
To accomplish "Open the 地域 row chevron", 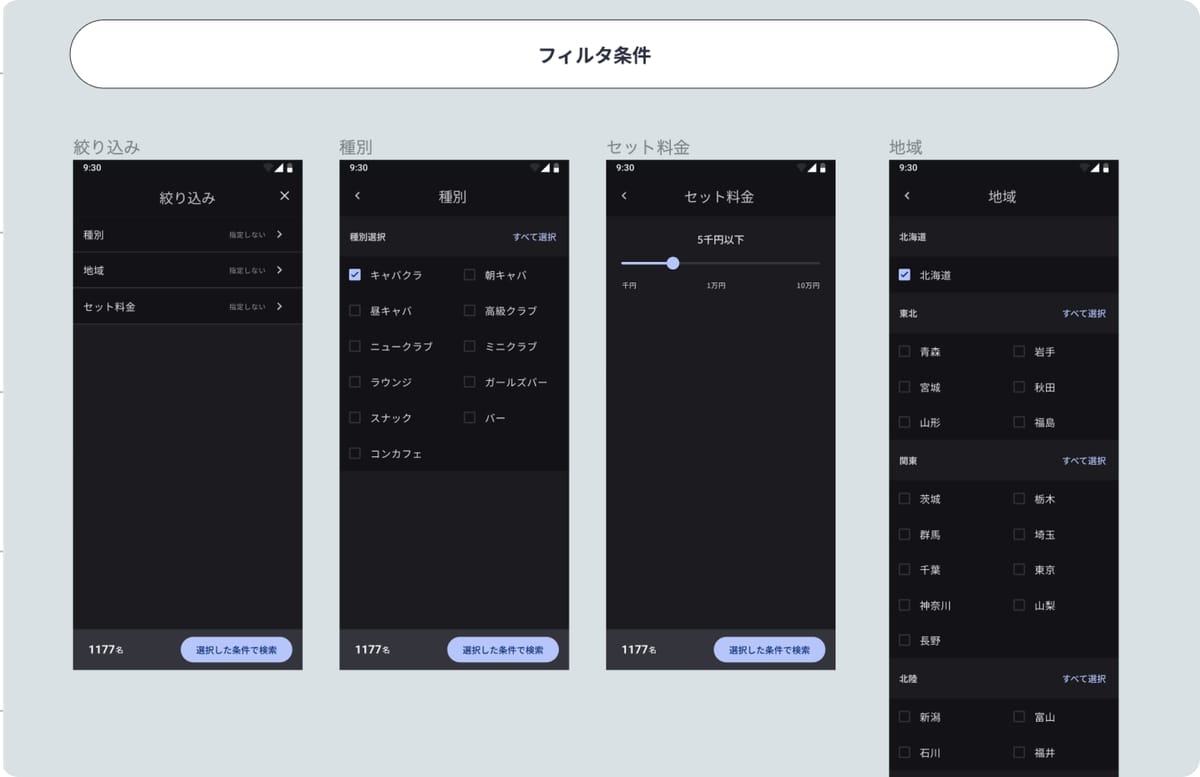I will point(279,270).
